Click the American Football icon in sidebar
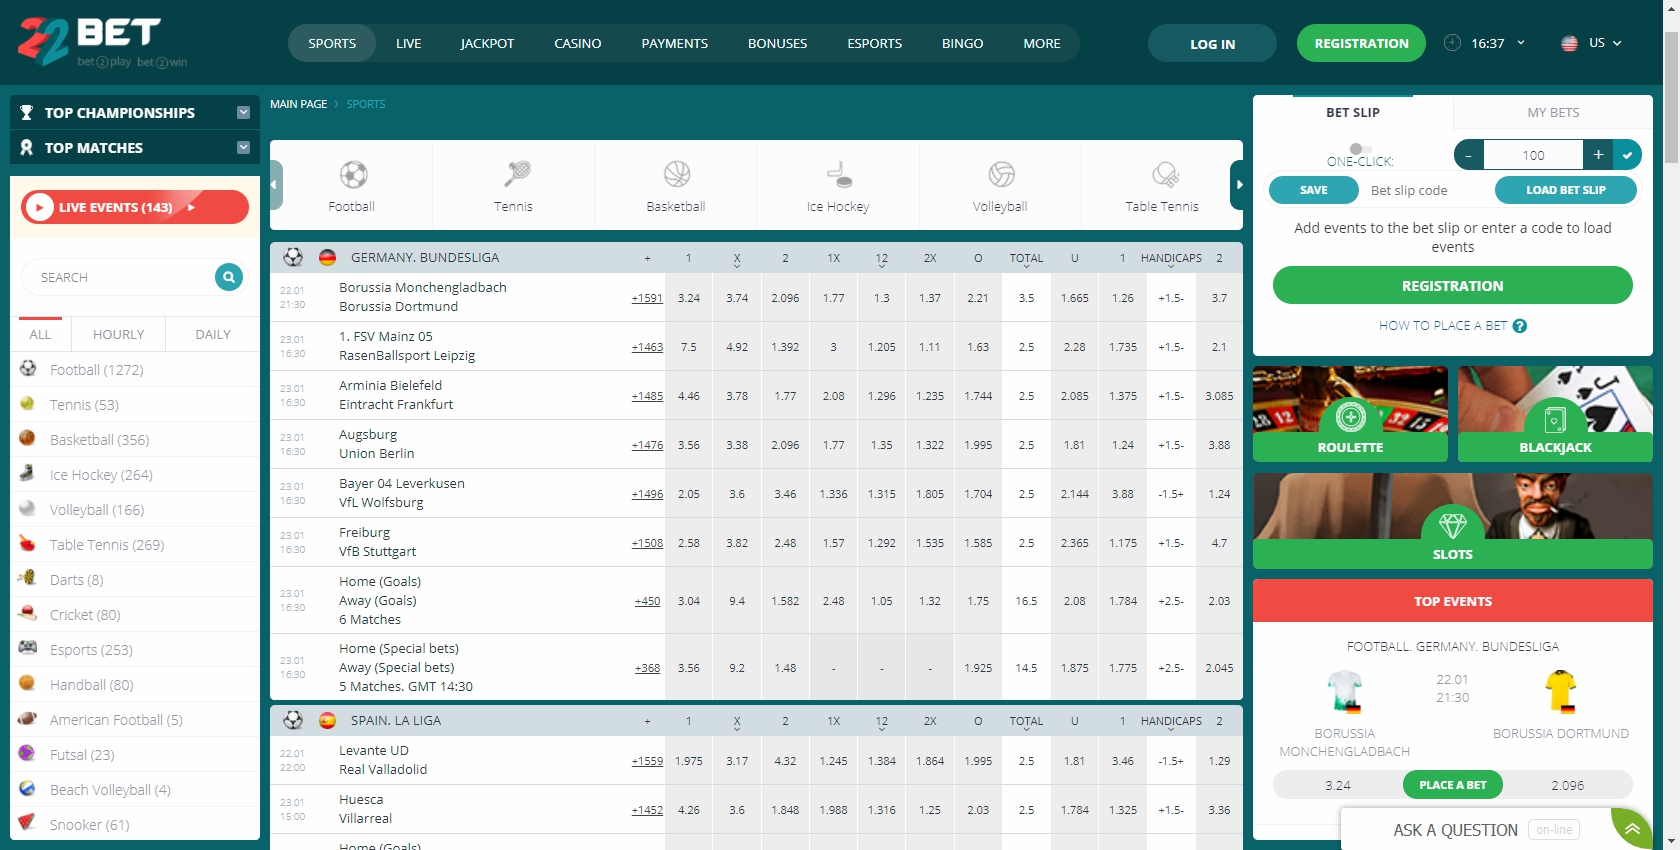The width and height of the screenshot is (1680, 850). (28, 718)
